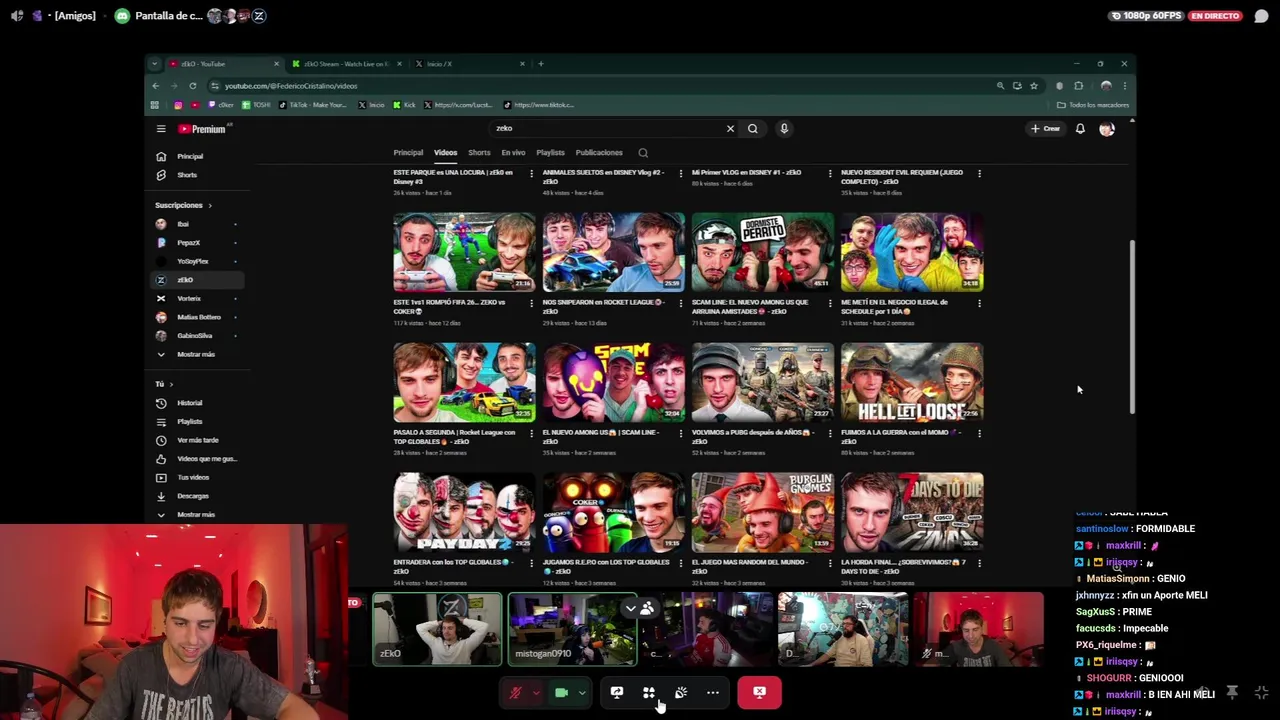Click the YouTube page vertical scrollbar

click(1132, 326)
